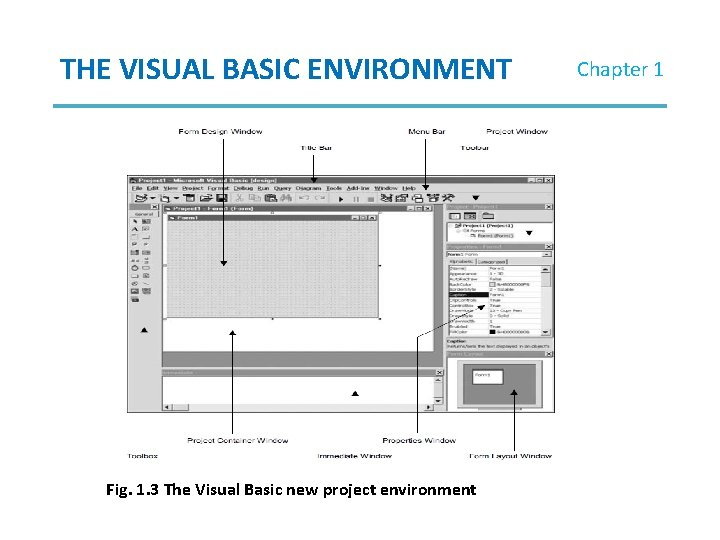The image size is (720, 540).
Task: Open the Run menu
Action: 263,188
